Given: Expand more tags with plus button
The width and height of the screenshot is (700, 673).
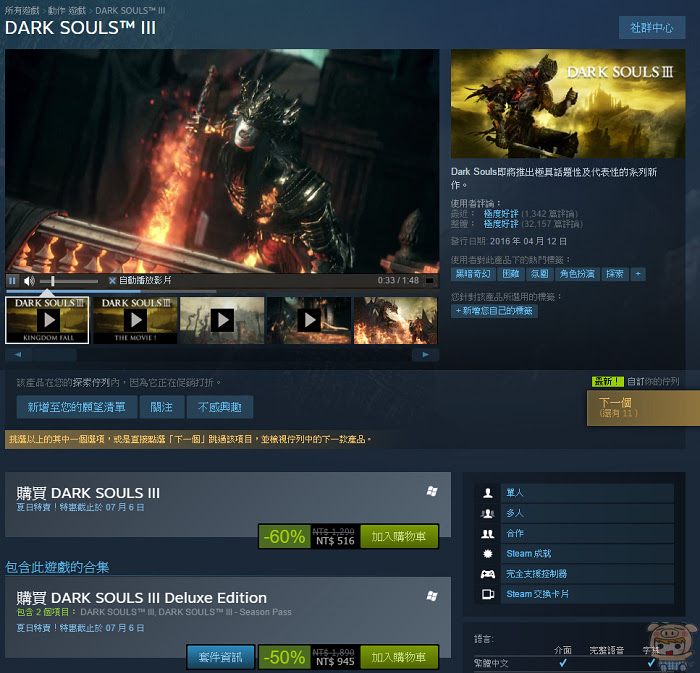Looking at the screenshot, I should (x=638, y=274).
